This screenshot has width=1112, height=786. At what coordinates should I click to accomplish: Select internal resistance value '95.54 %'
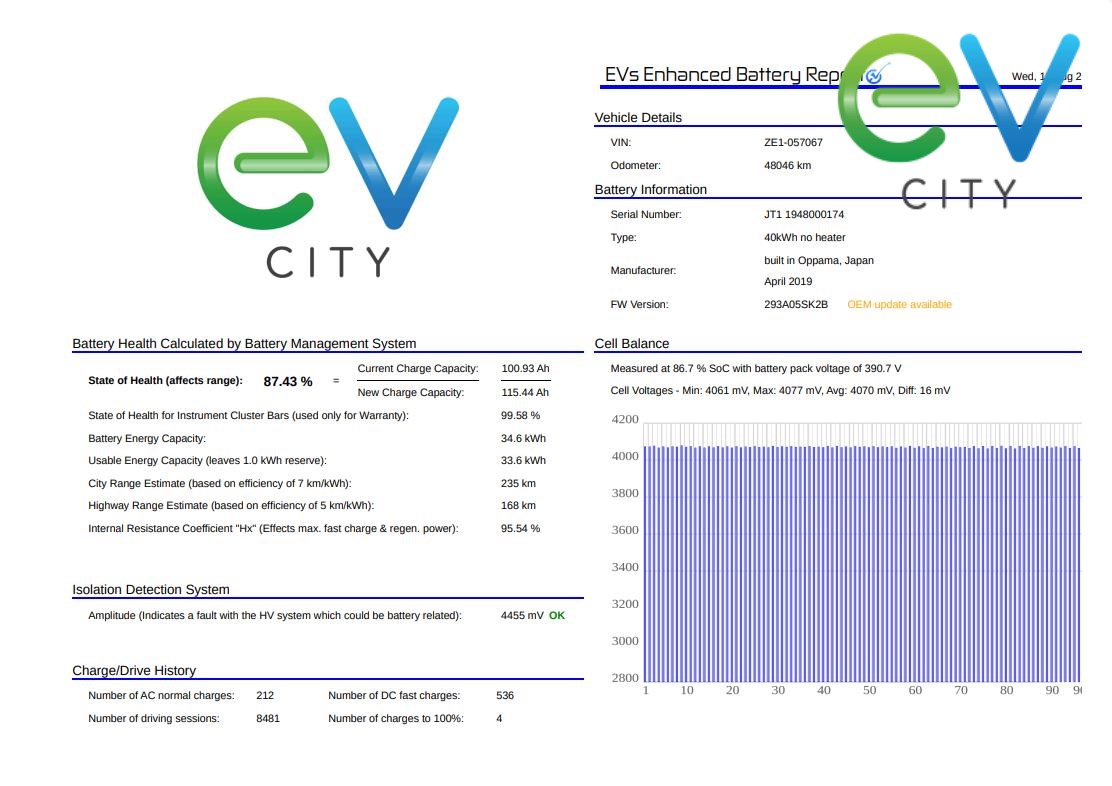pos(521,528)
